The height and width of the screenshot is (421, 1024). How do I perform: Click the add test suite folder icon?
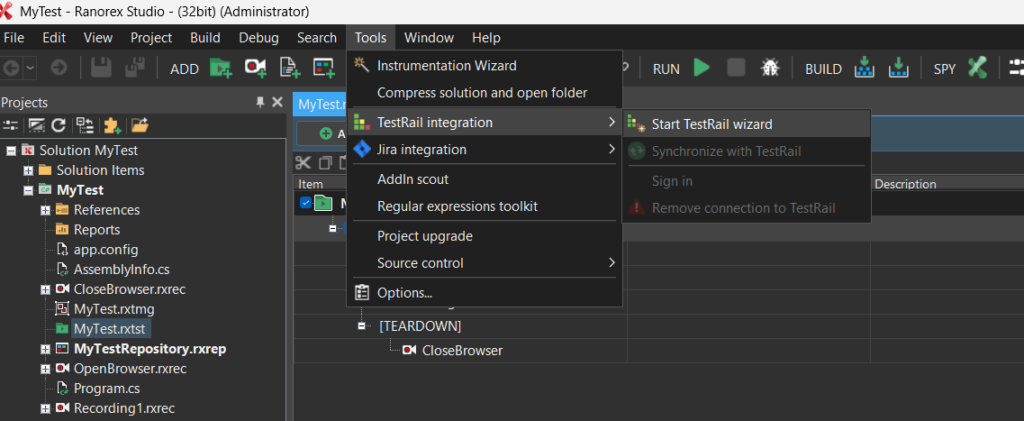(x=221, y=68)
